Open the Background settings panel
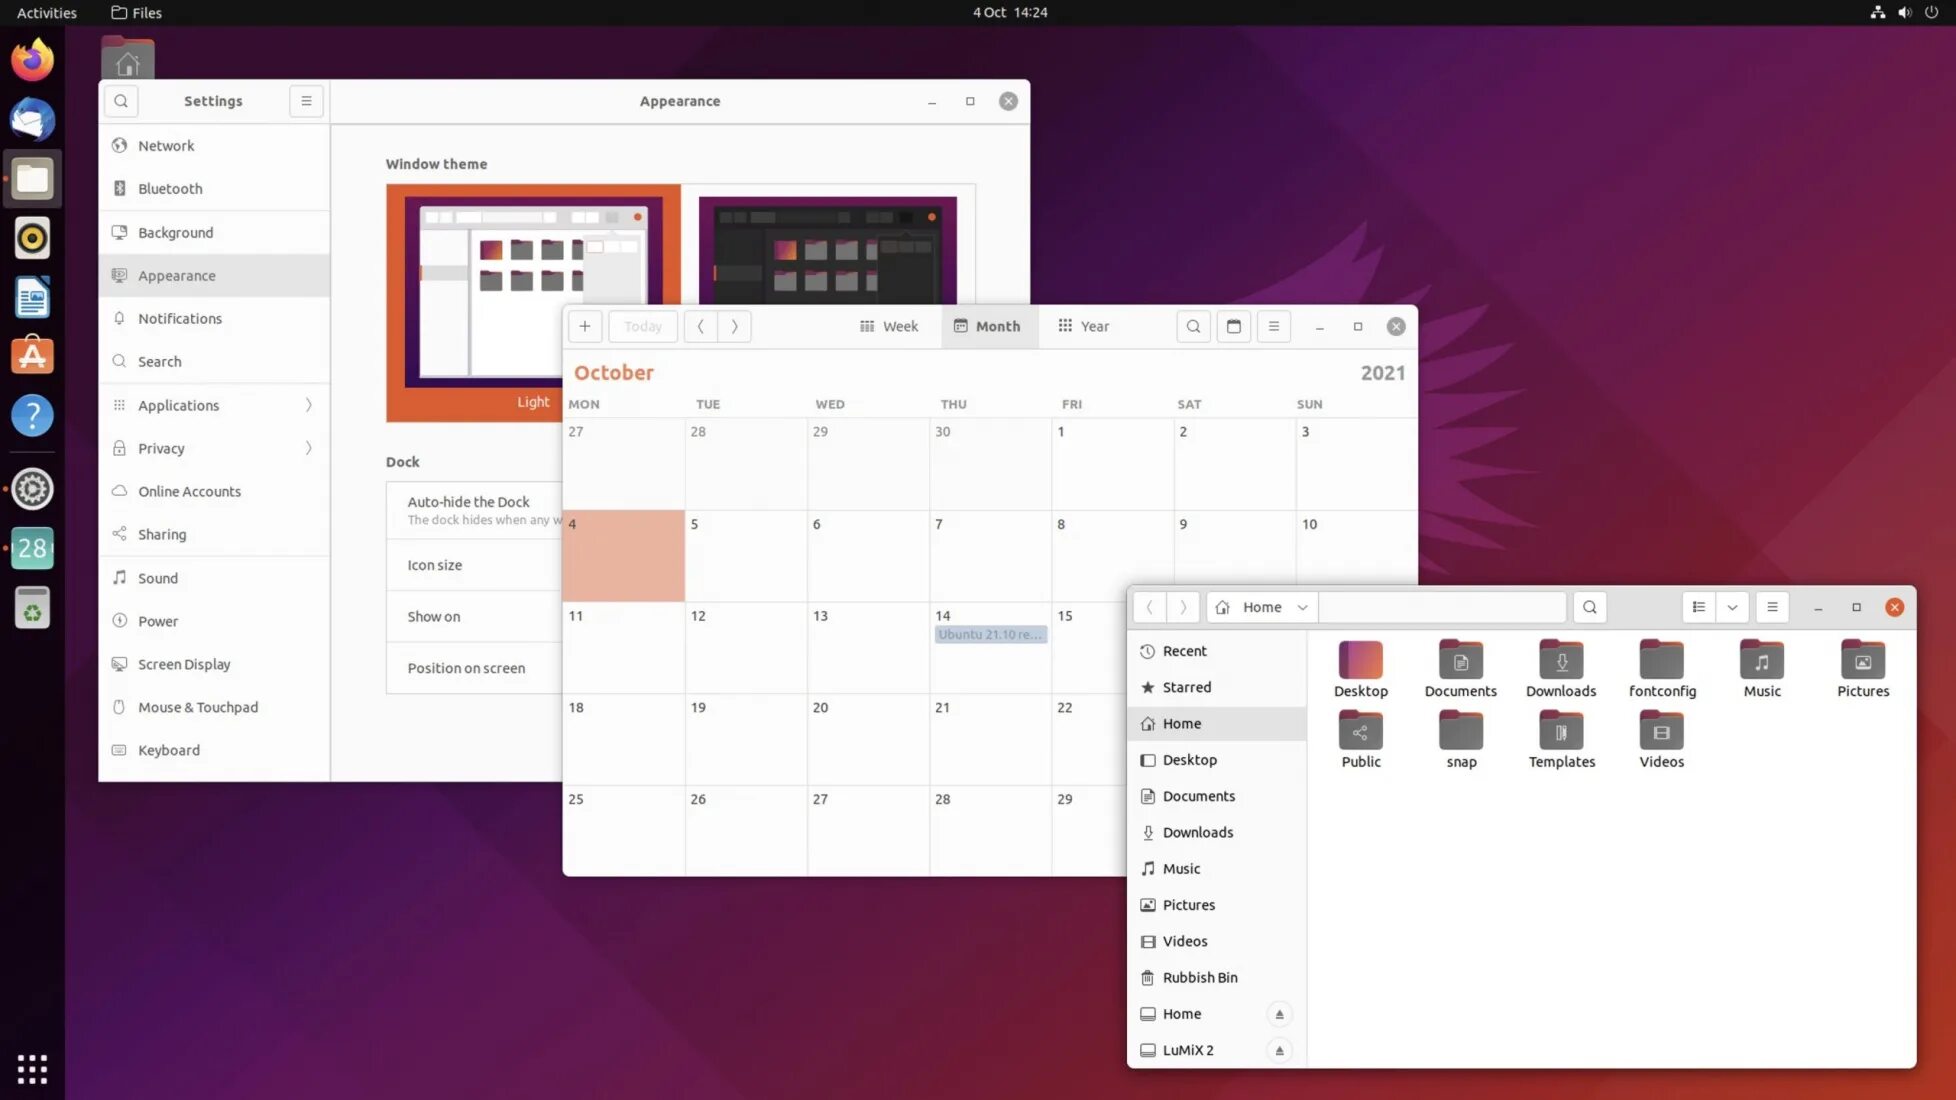 pos(175,232)
